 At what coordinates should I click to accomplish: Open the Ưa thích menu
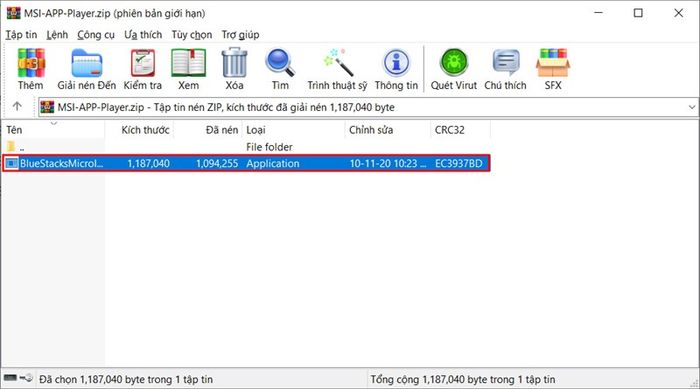[x=143, y=35]
